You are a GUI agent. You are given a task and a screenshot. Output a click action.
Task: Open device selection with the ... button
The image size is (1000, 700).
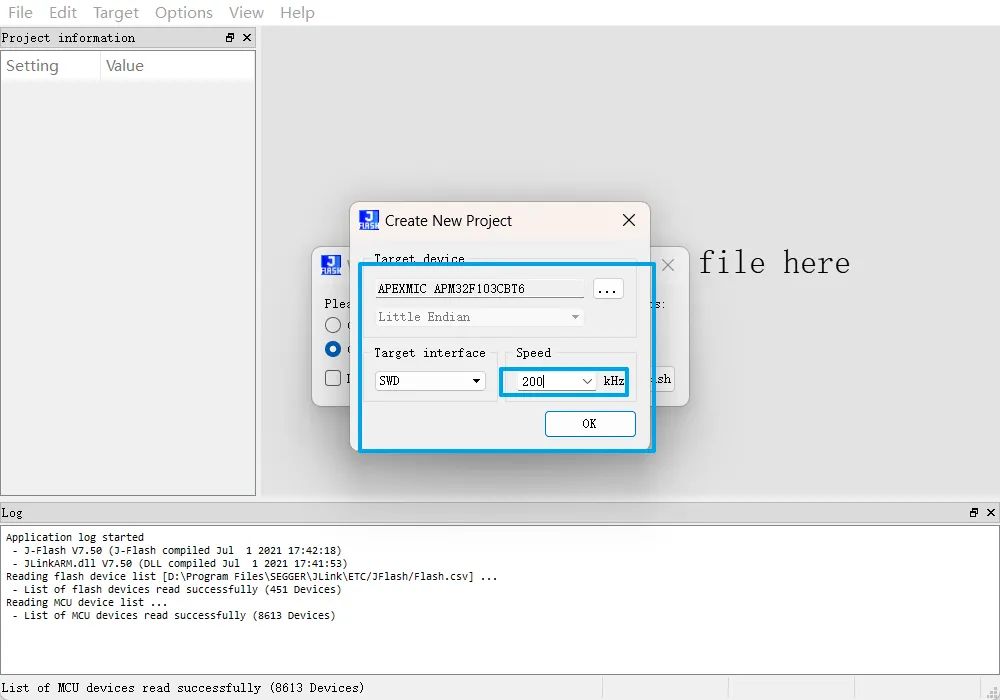coord(608,289)
